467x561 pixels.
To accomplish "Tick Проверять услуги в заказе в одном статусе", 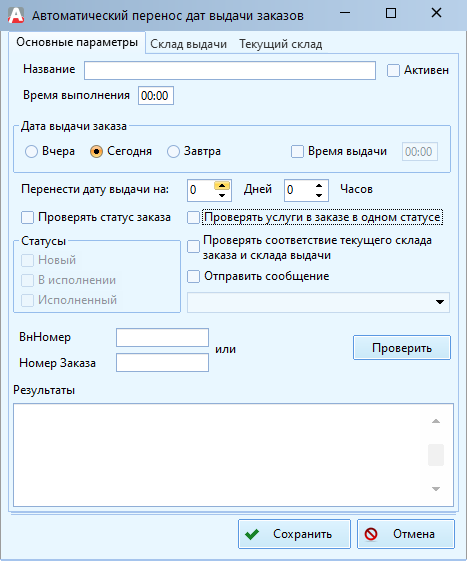I will [x=193, y=218].
